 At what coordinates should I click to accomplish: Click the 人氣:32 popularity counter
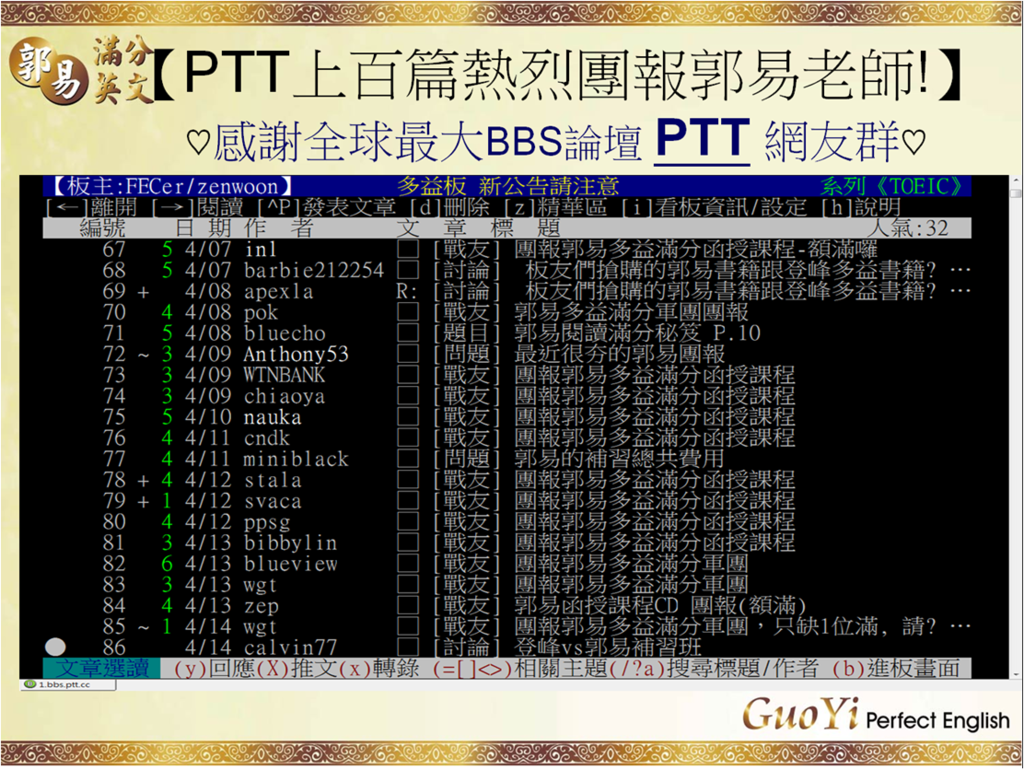(907, 228)
